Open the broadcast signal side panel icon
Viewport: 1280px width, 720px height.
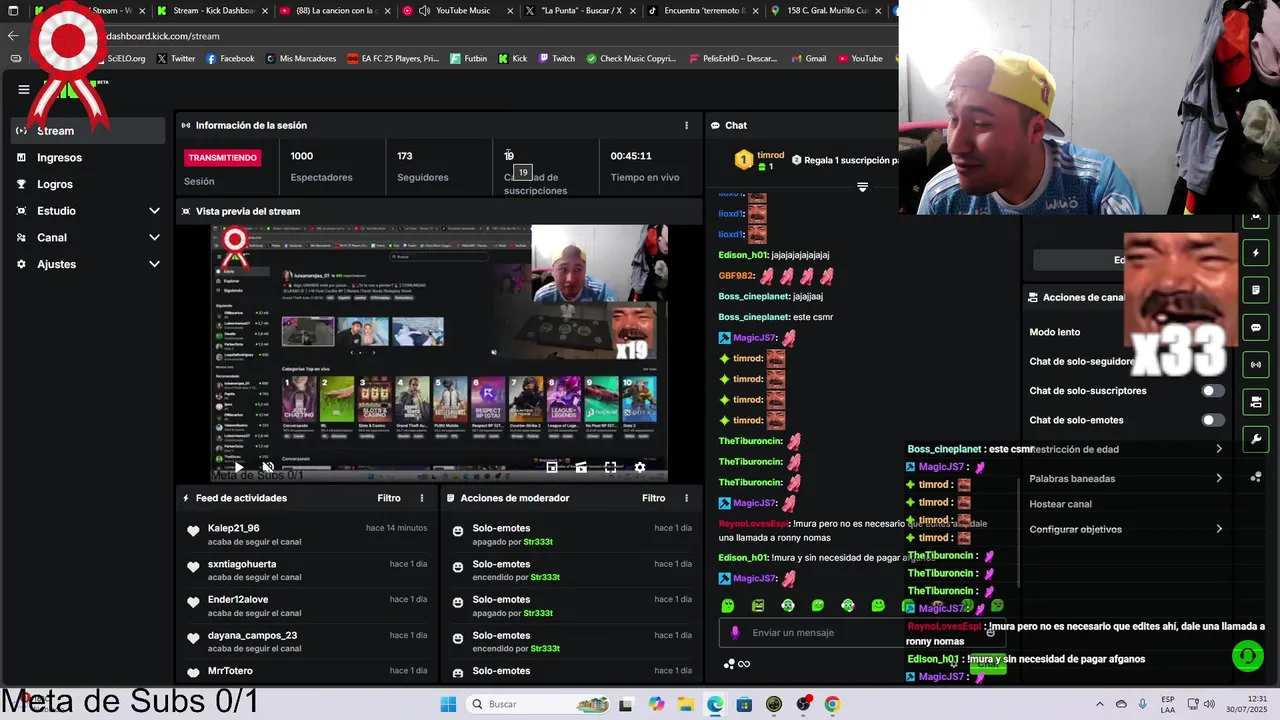[1256, 364]
